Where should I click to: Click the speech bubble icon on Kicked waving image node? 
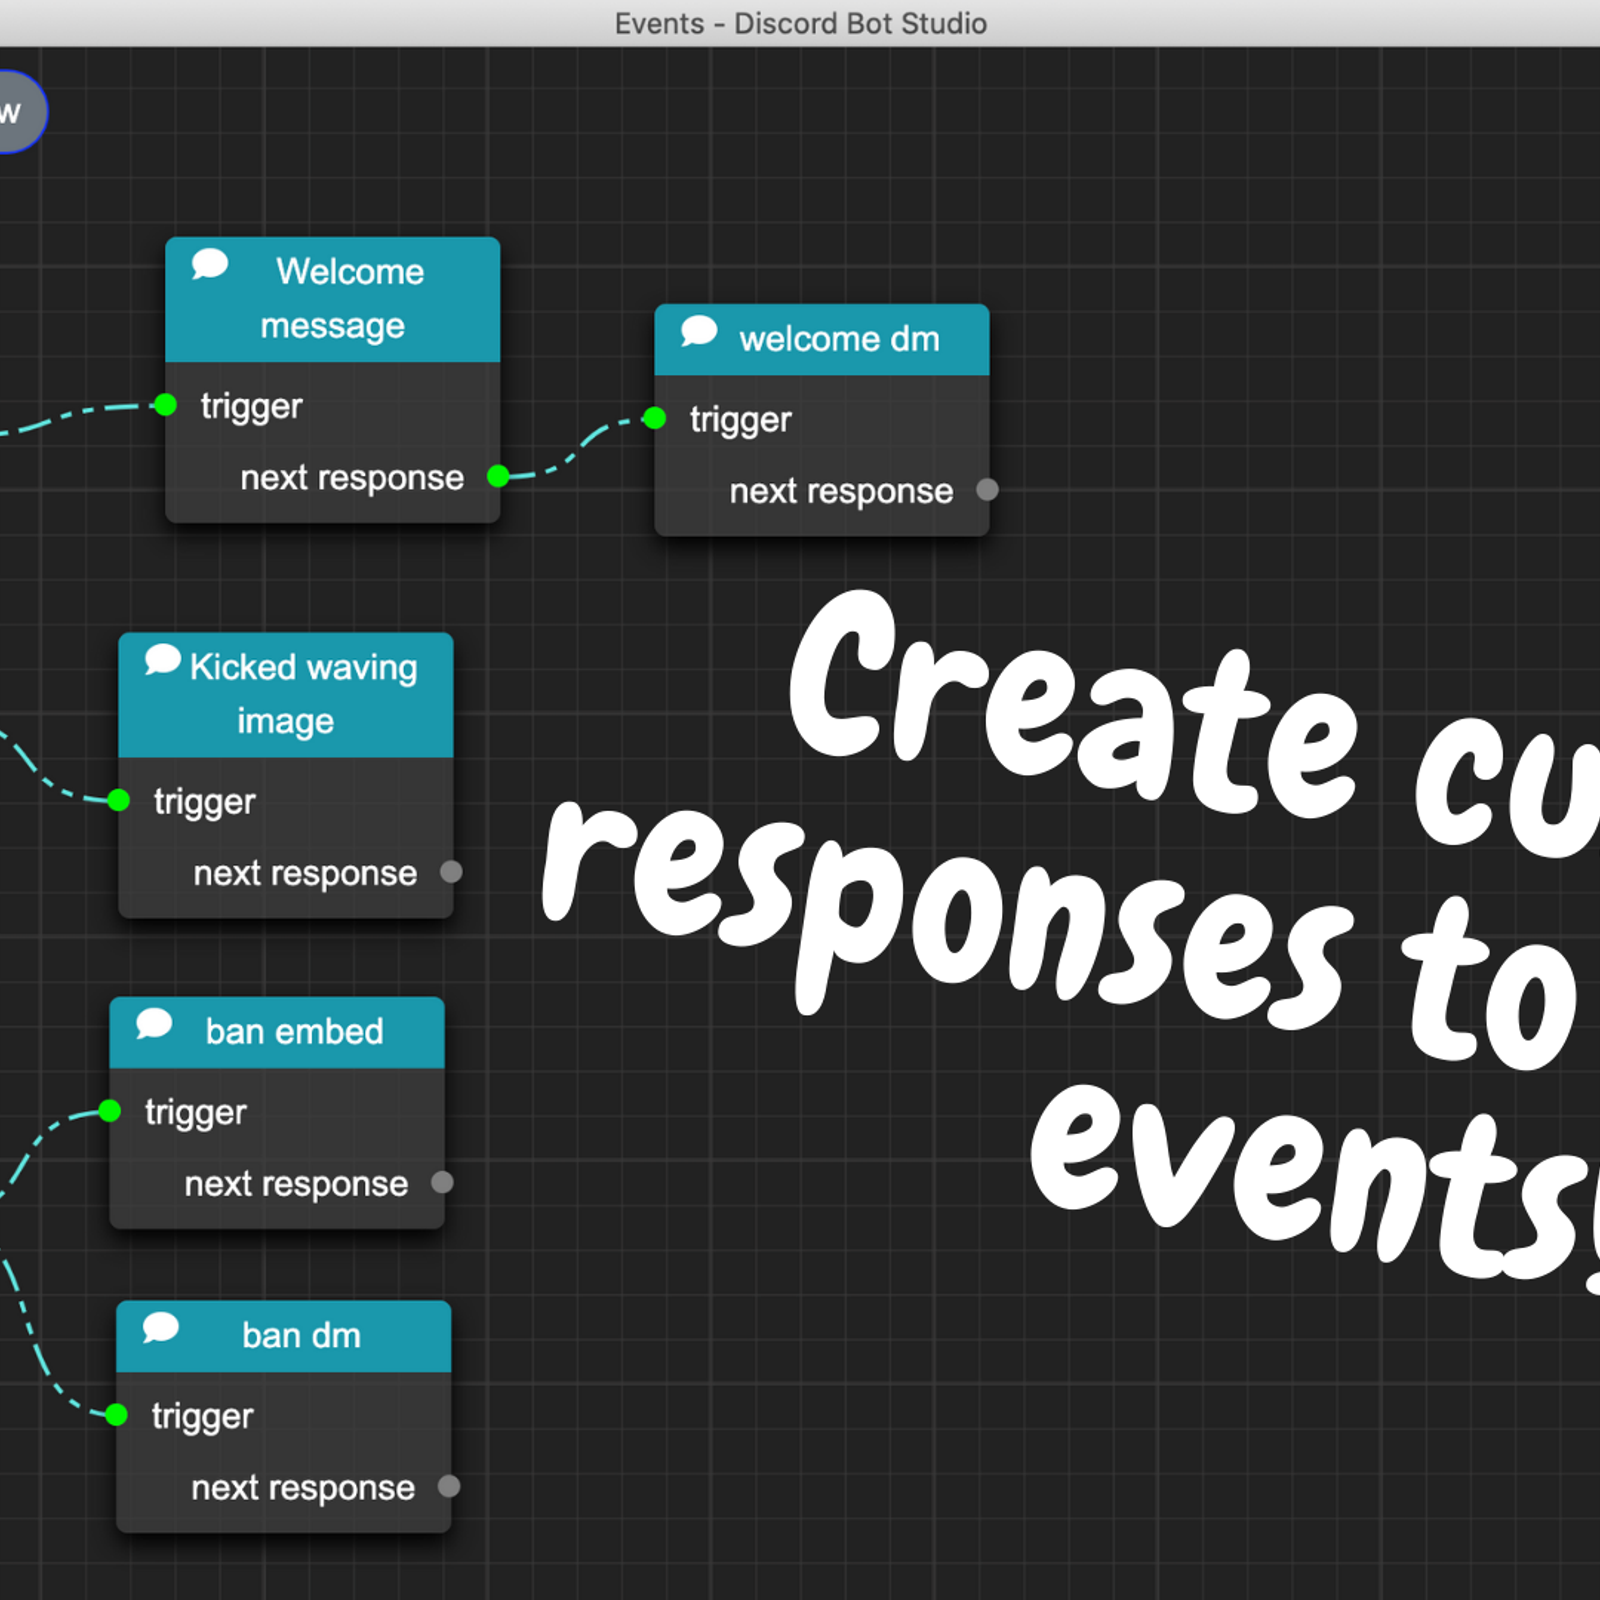(162, 660)
